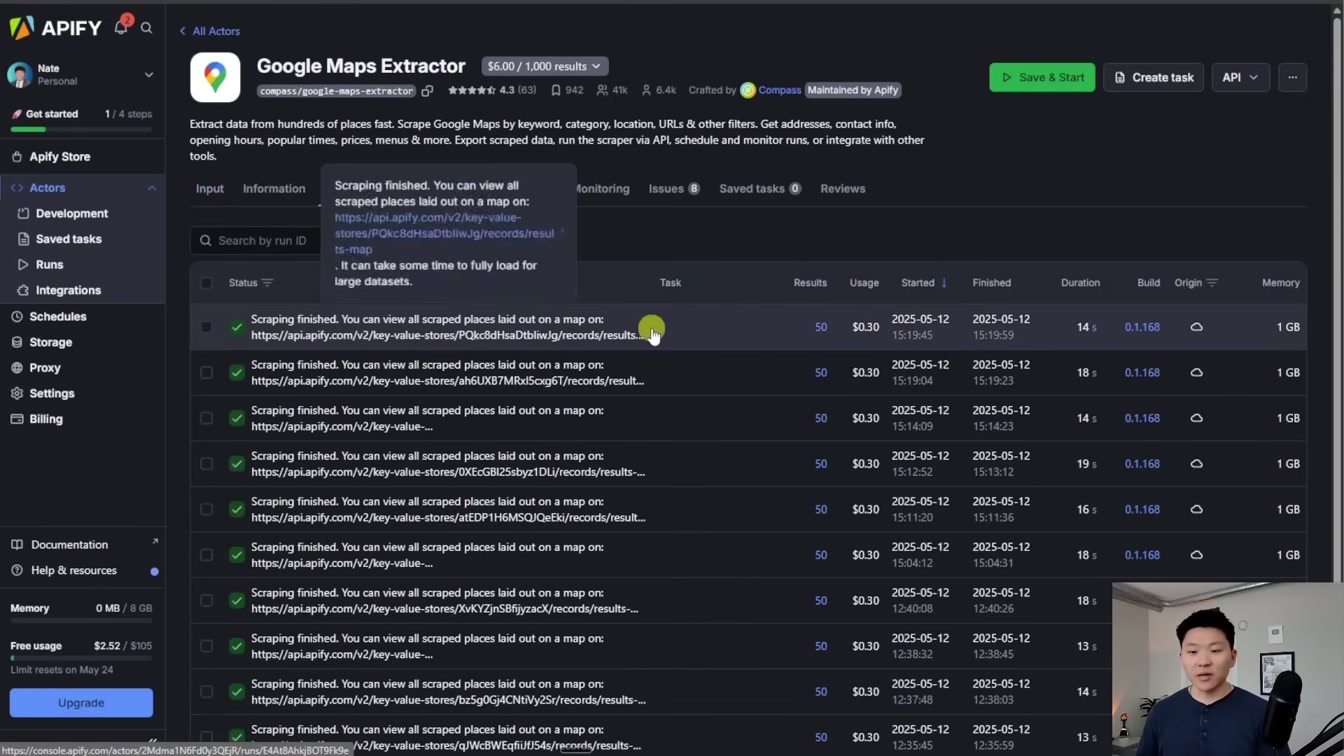Click the Save & Start button
The image size is (1344, 756).
pos(1042,77)
